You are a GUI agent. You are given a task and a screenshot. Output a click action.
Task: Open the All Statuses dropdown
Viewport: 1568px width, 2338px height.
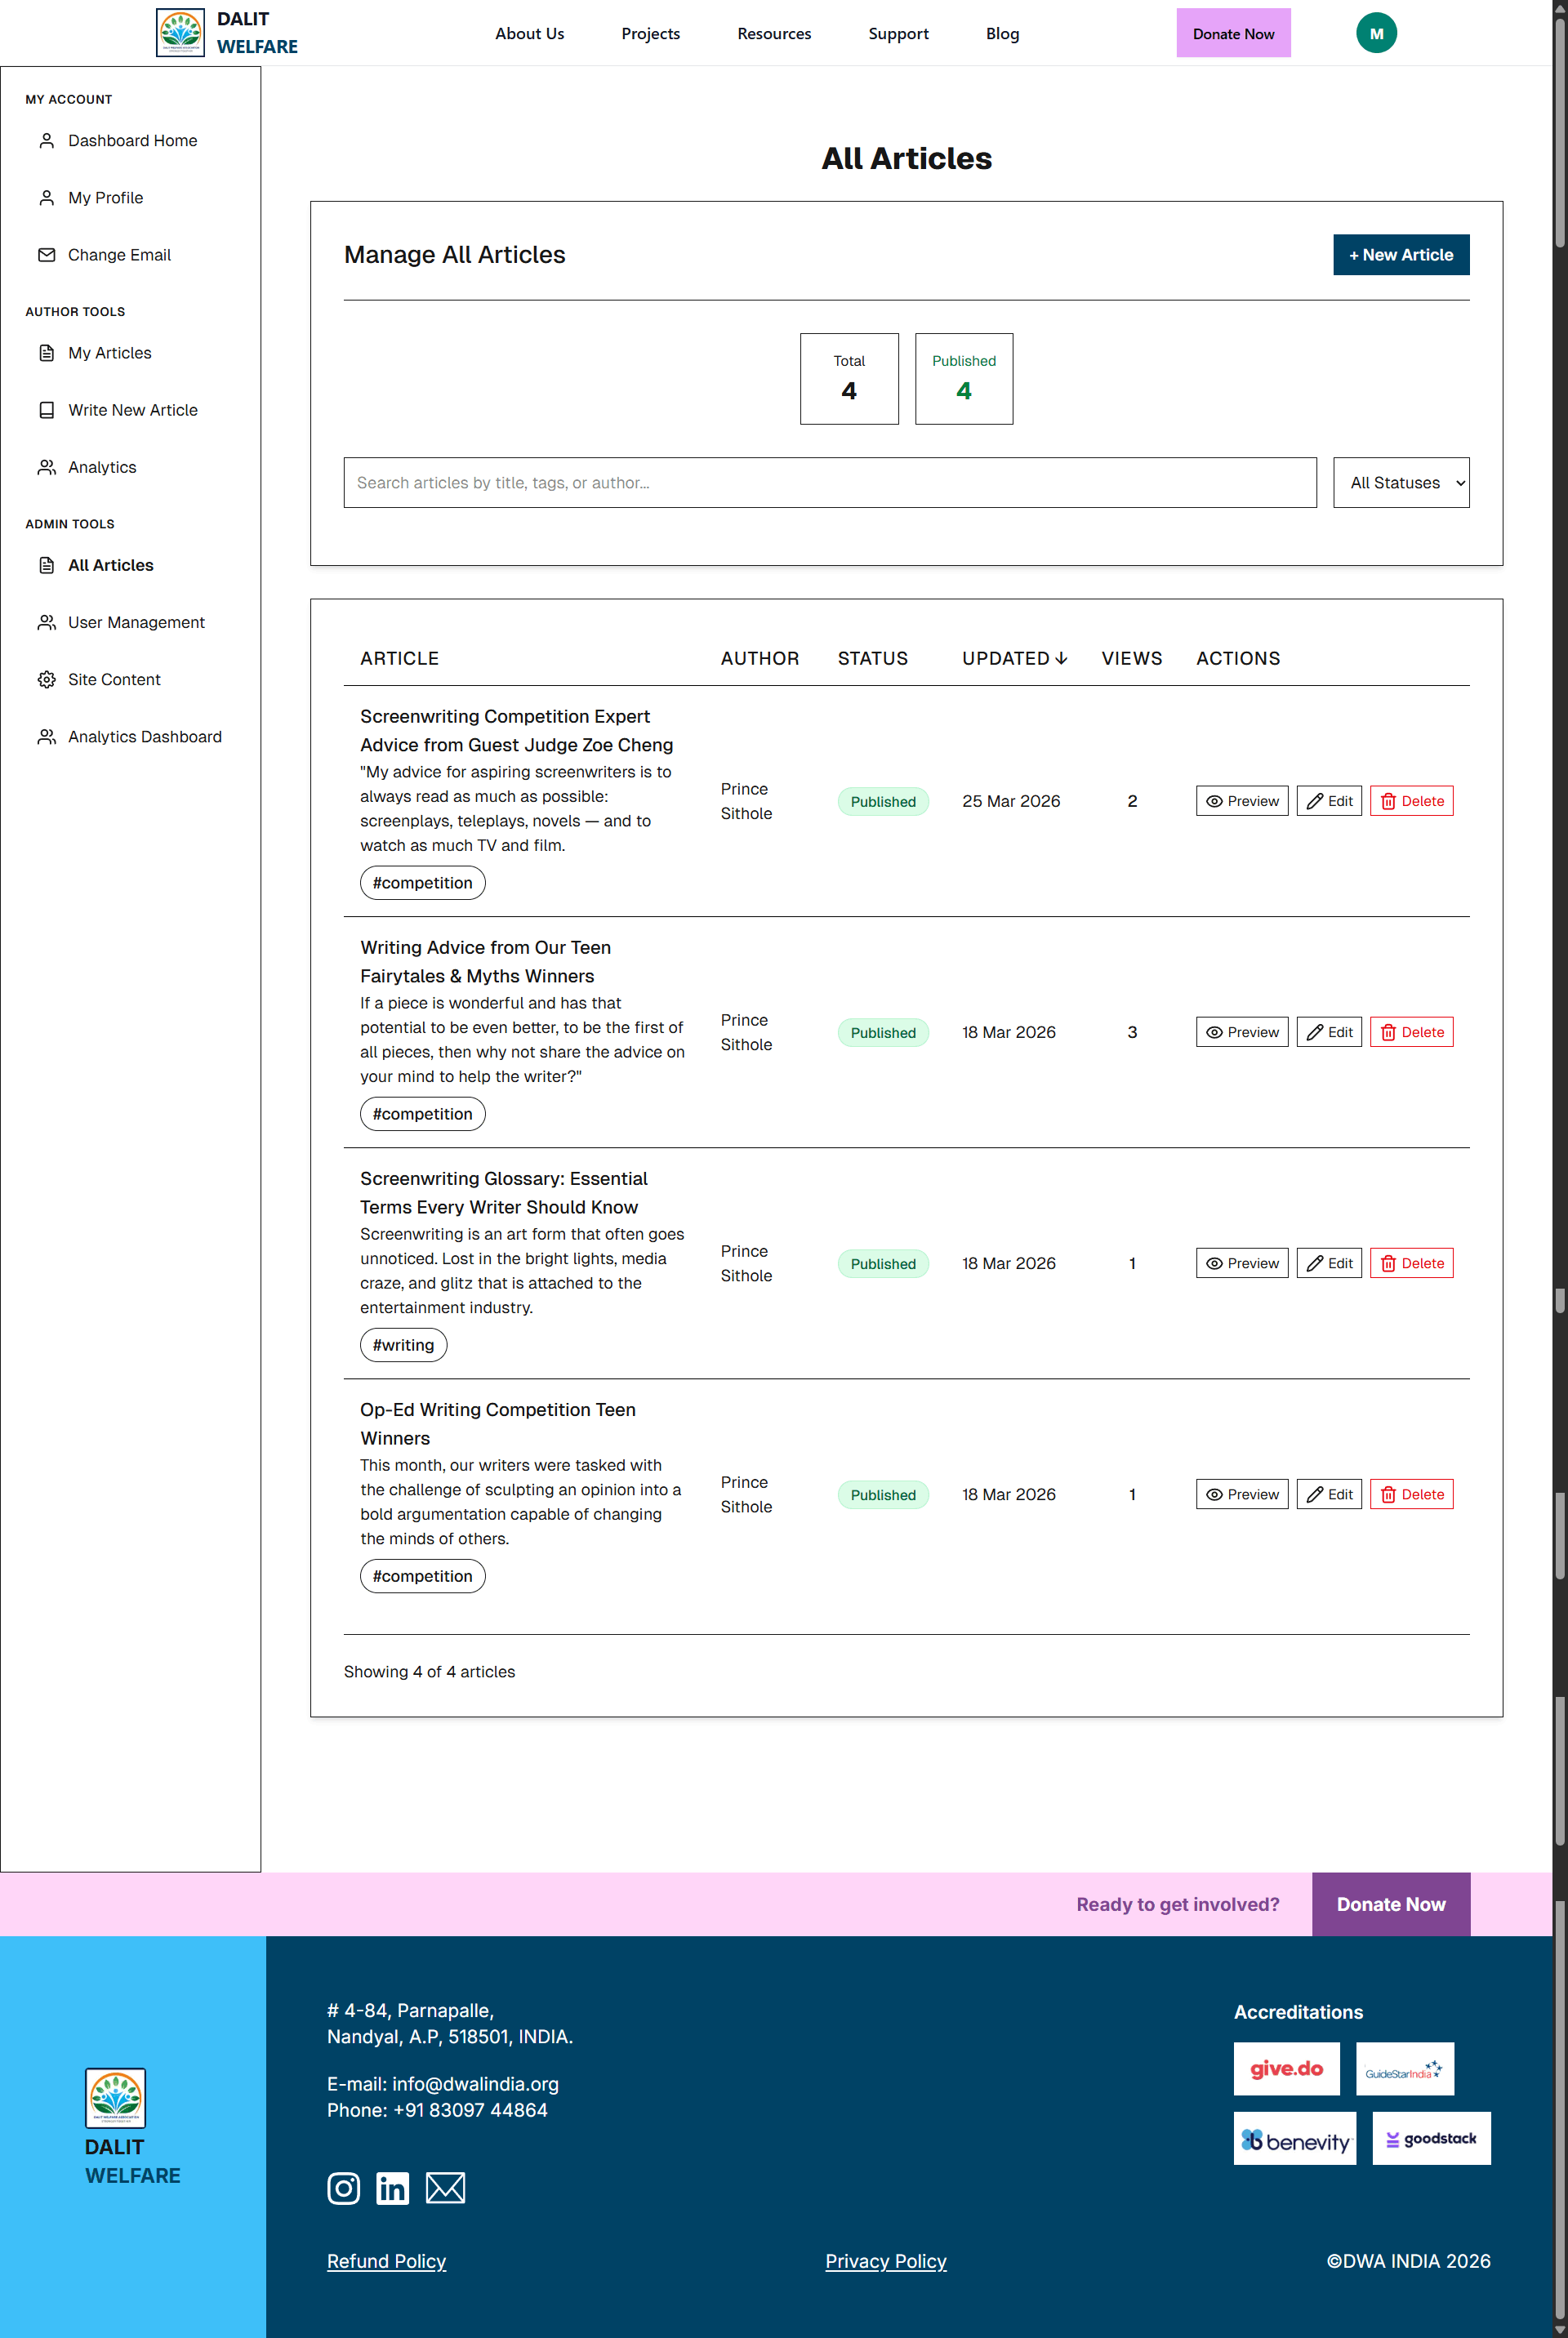click(x=1400, y=482)
